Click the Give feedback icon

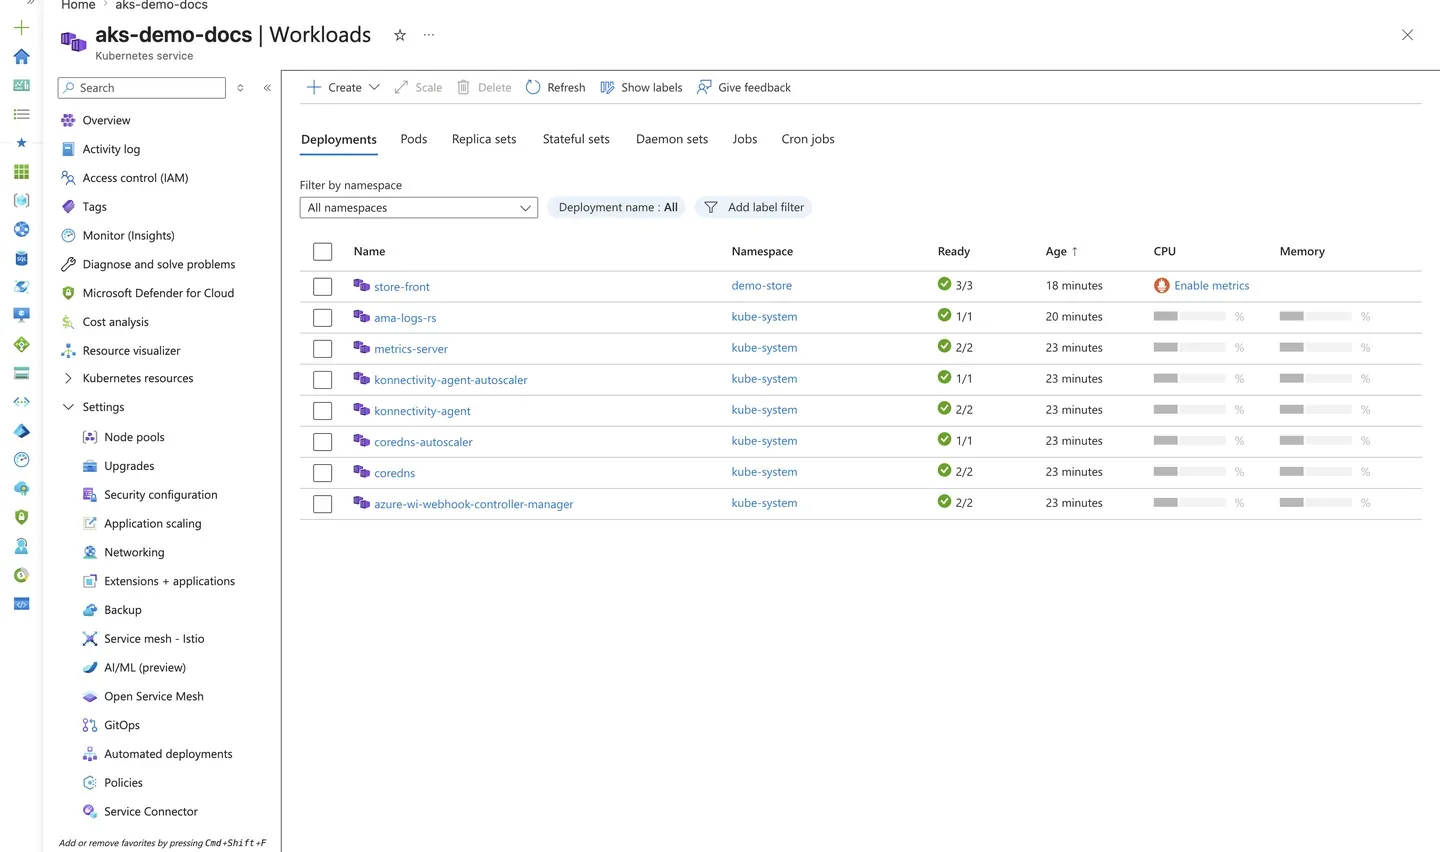point(704,87)
